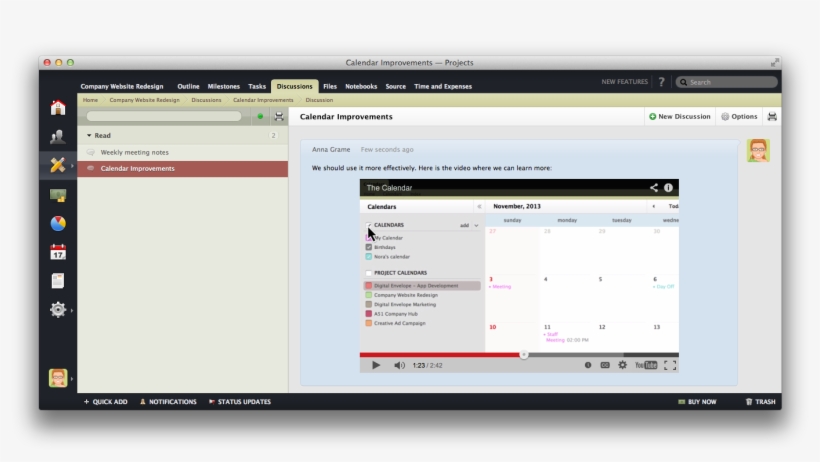Image resolution: width=820 pixels, height=462 pixels.
Task: Toggle the PROJECT CALENDARS checkbox
Action: point(369,273)
